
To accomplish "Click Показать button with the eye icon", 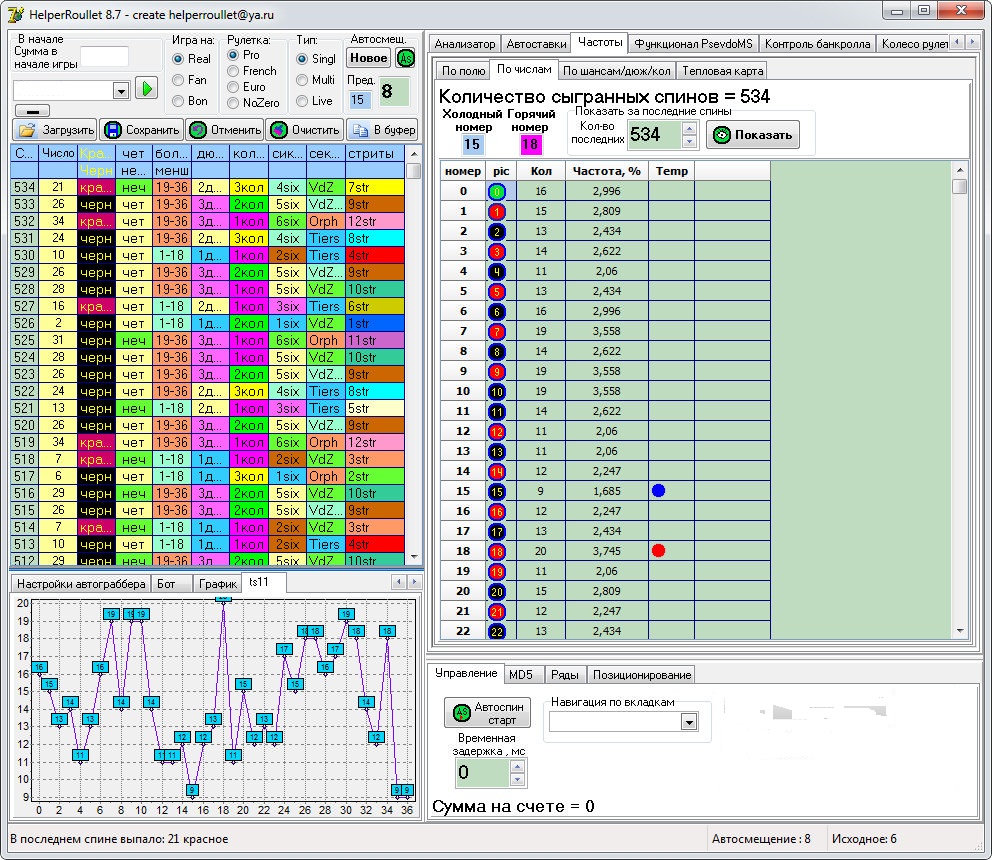I will pyautogui.click(x=753, y=135).
